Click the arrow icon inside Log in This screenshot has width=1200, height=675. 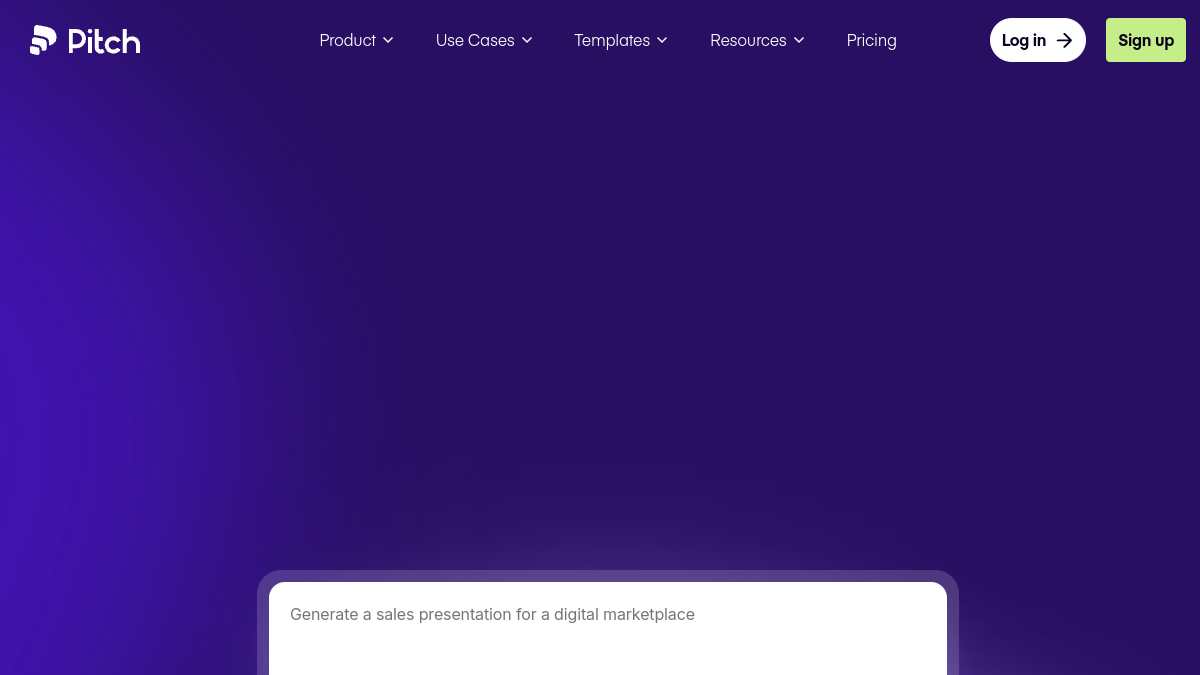pyautogui.click(x=1064, y=40)
